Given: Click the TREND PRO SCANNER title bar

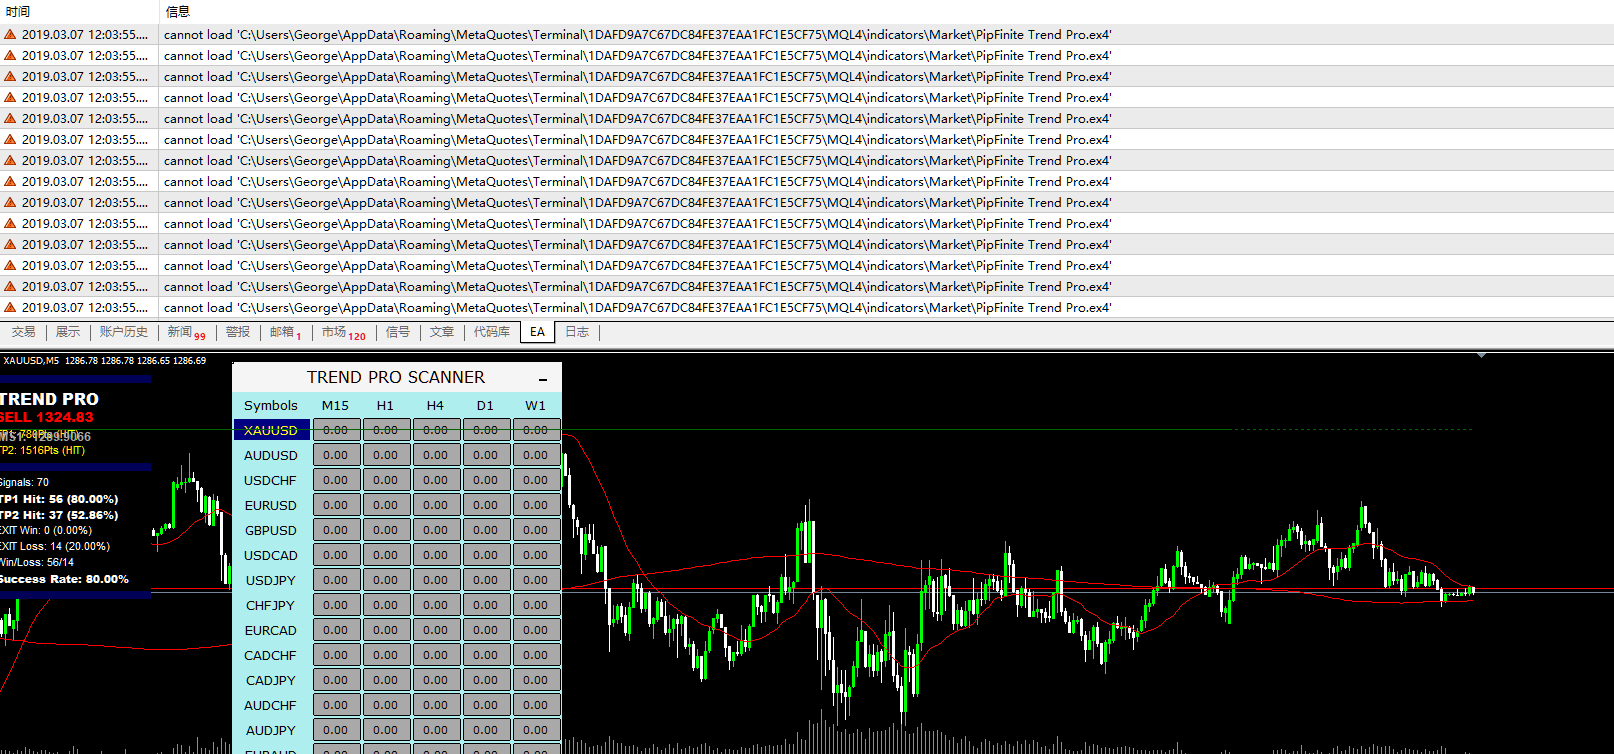Looking at the screenshot, I should click(x=396, y=377).
